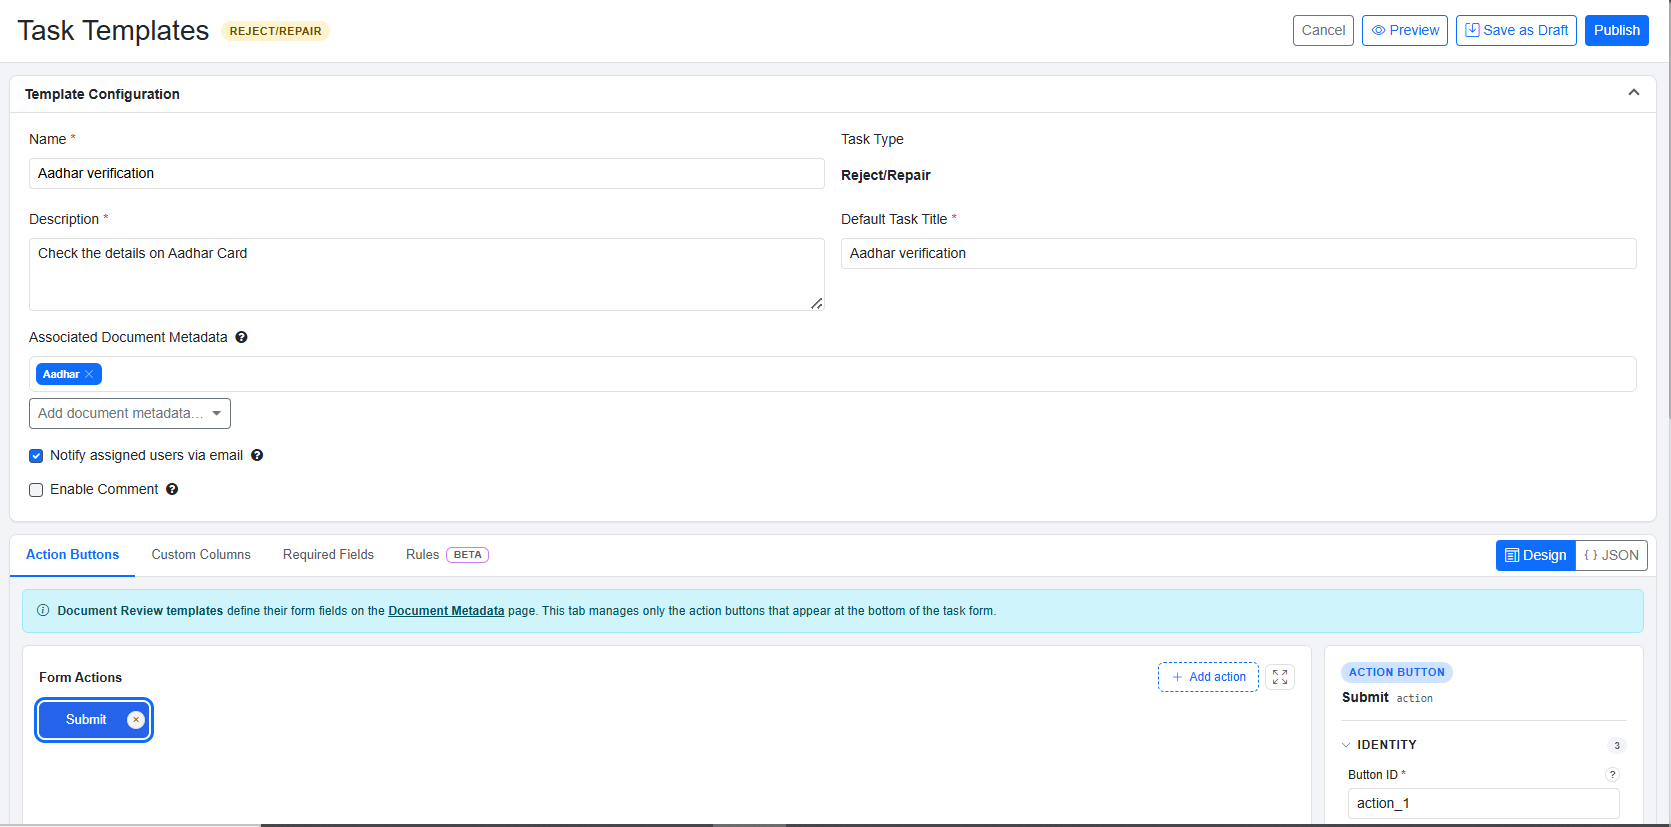Publish the task template
The image size is (1671, 827).
1617,30
